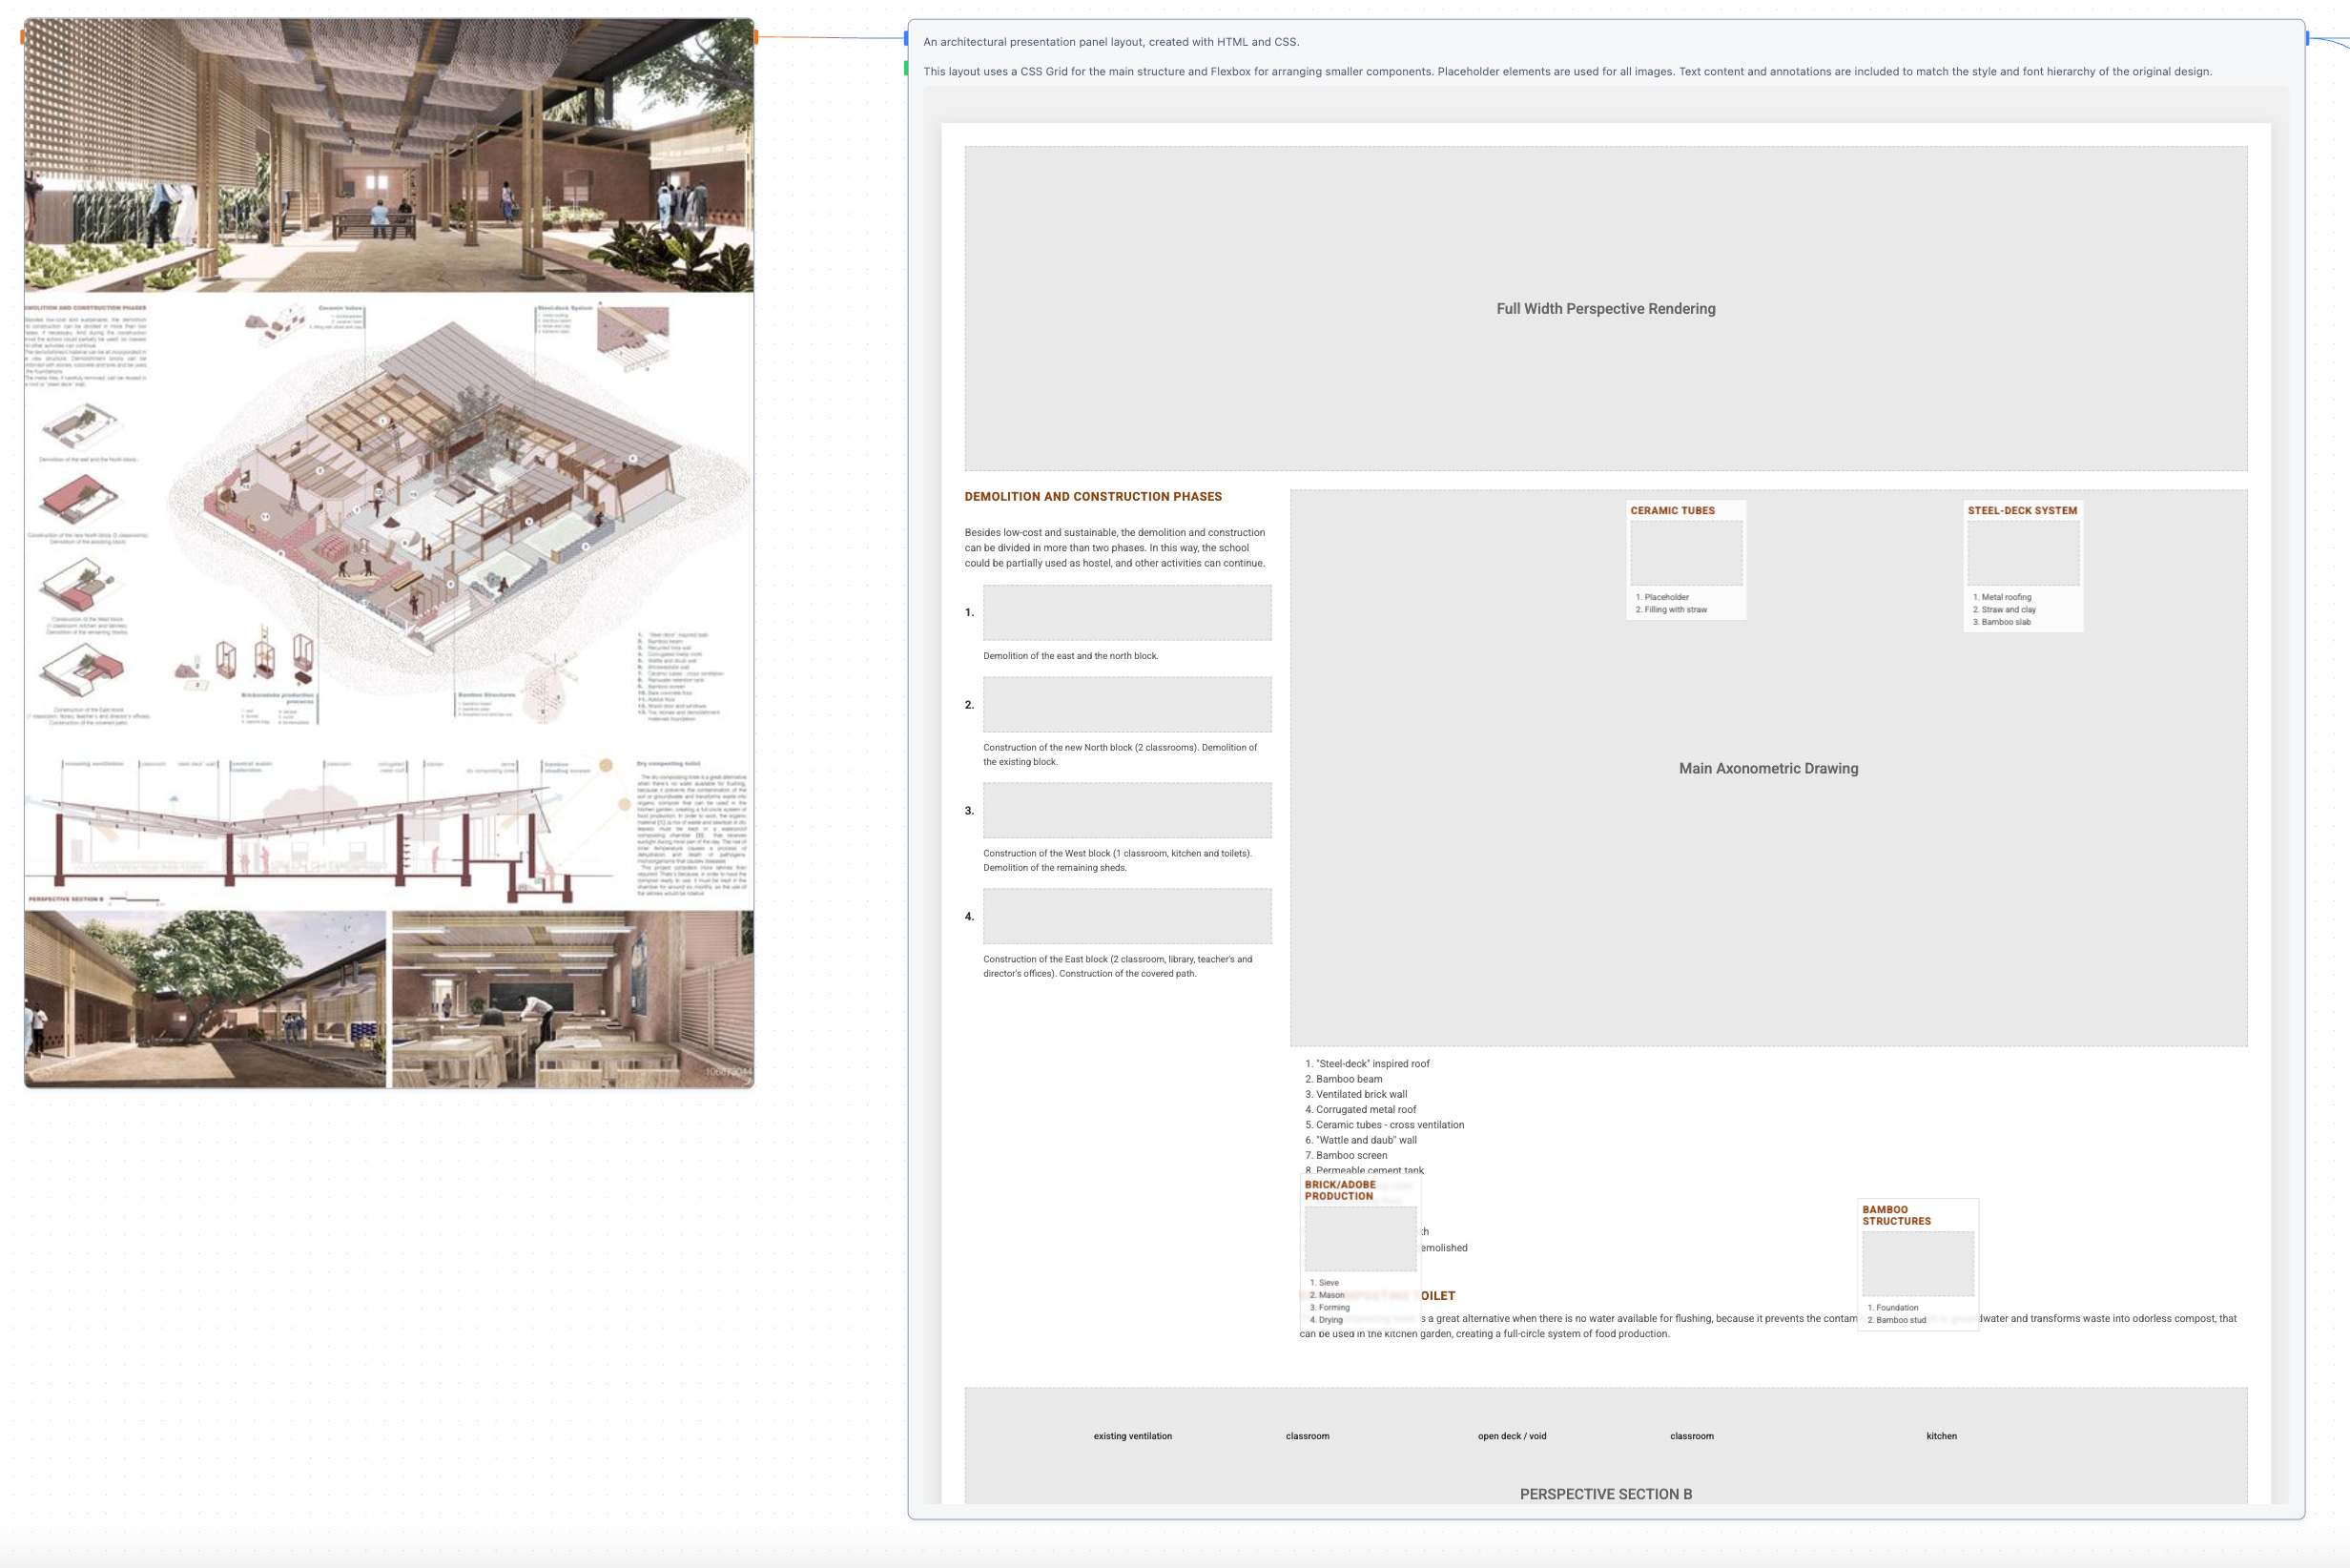Click the Ceramic Tubes callout card
The height and width of the screenshot is (1568, 2350).
tap(1685, 559)
